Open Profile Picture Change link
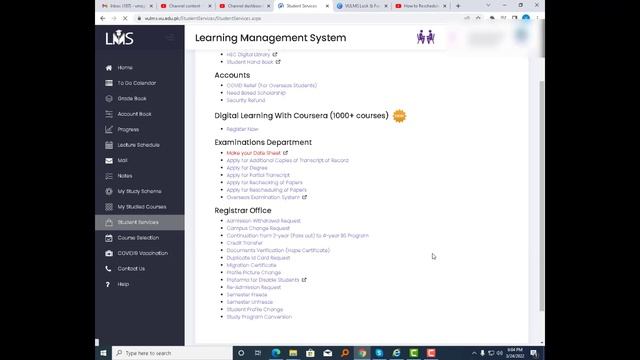The image size is (640, 360). [253, 273]
